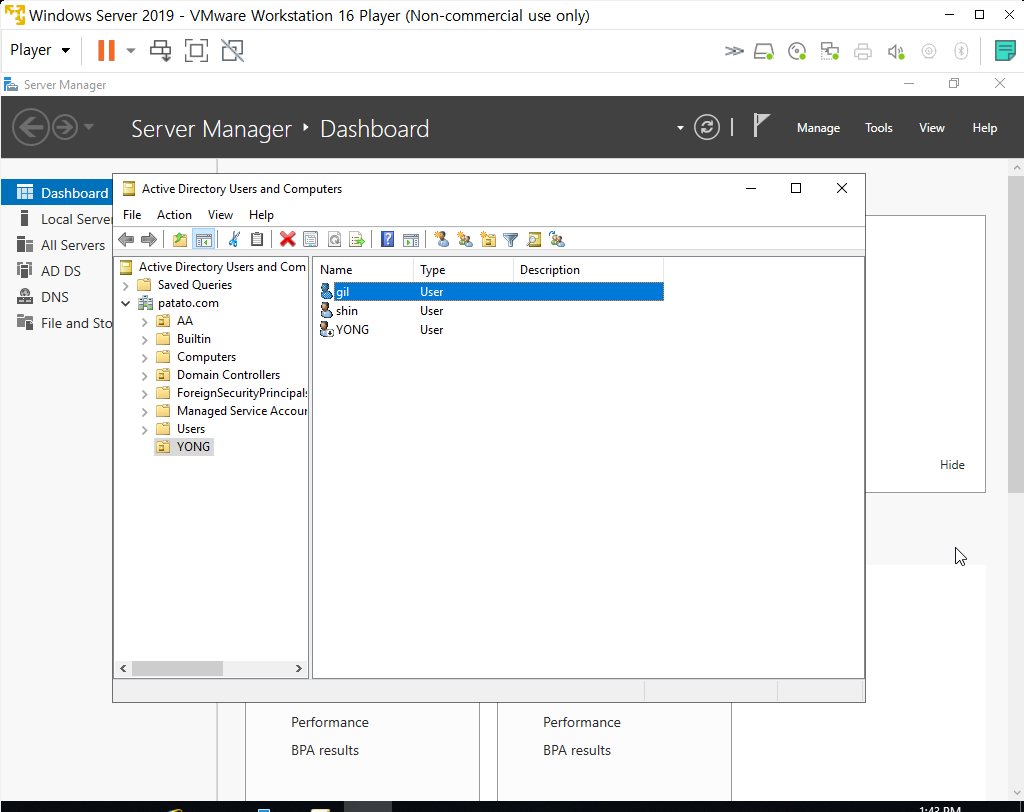The width and height of the screenshot is (1024, 812).
Task: Click the Back arrow in ADUC toolbar
Action: coord(126,240)
